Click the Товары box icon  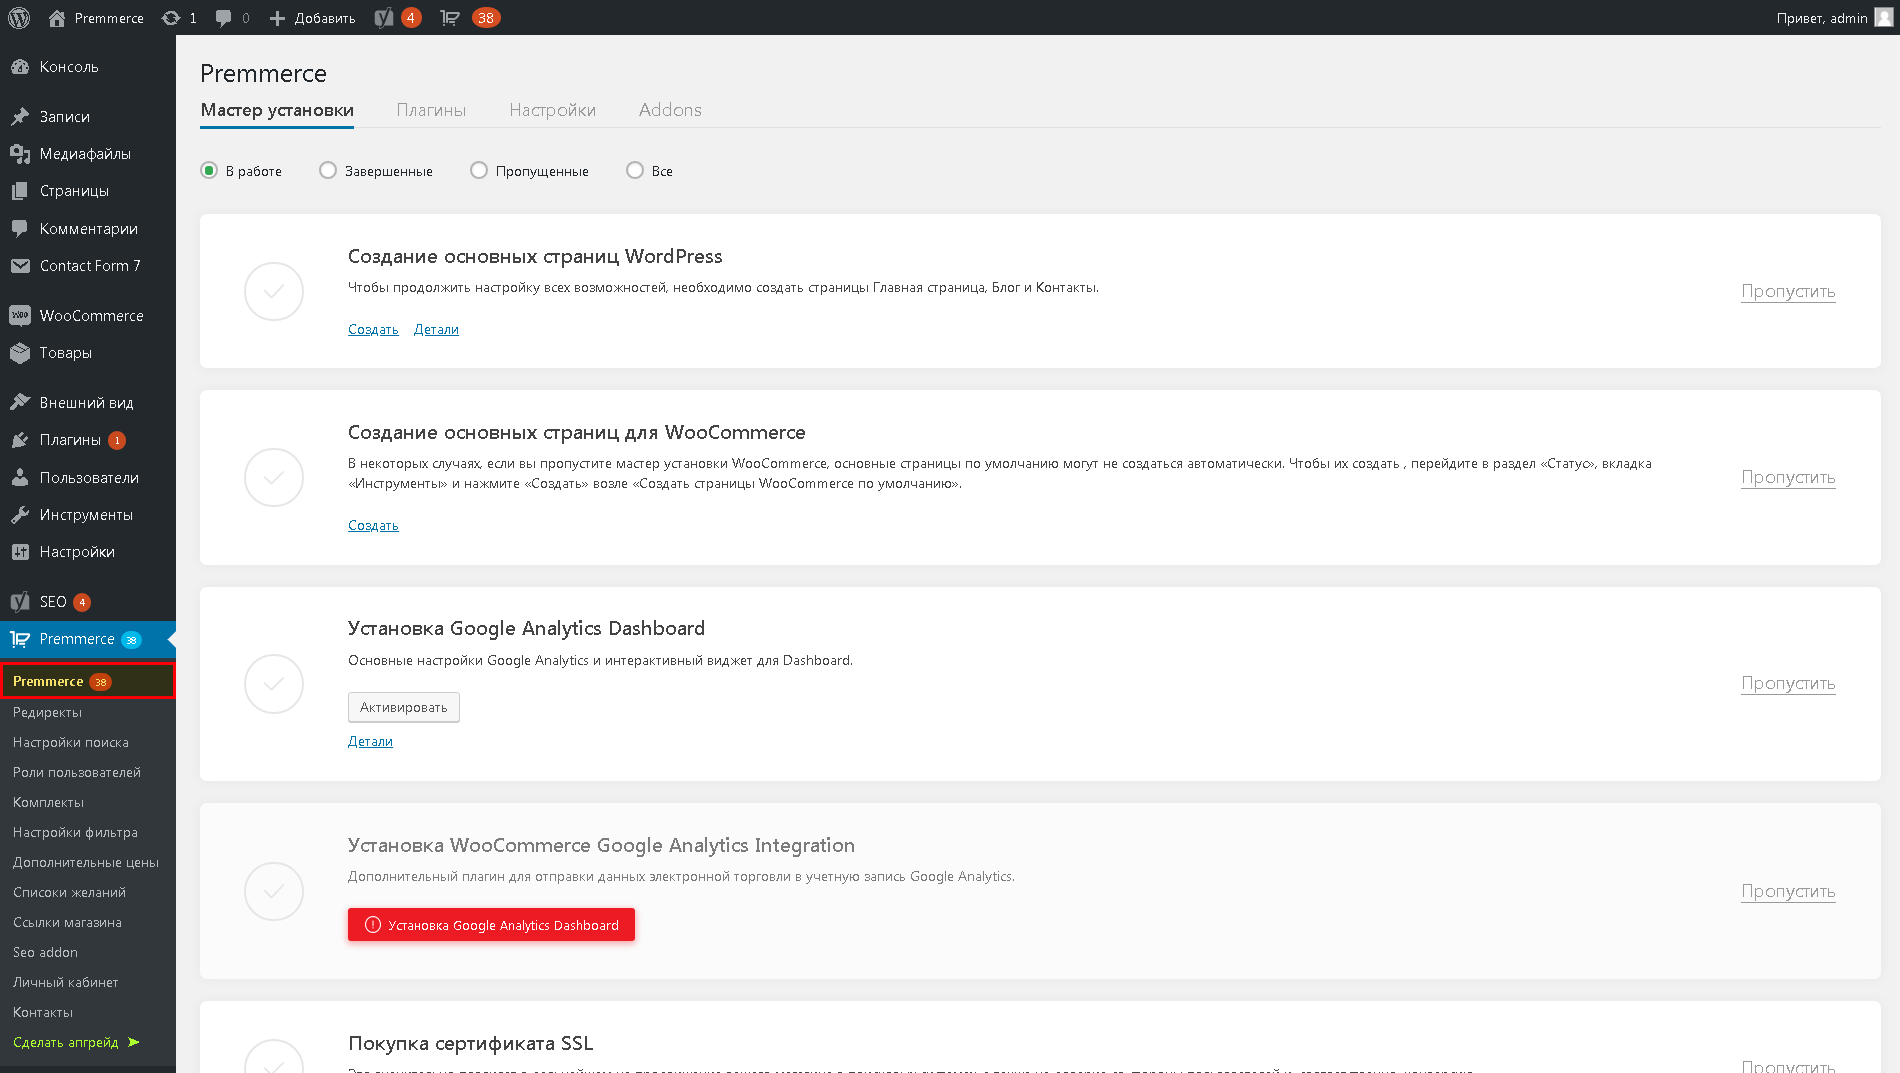(x=20, y=353)
